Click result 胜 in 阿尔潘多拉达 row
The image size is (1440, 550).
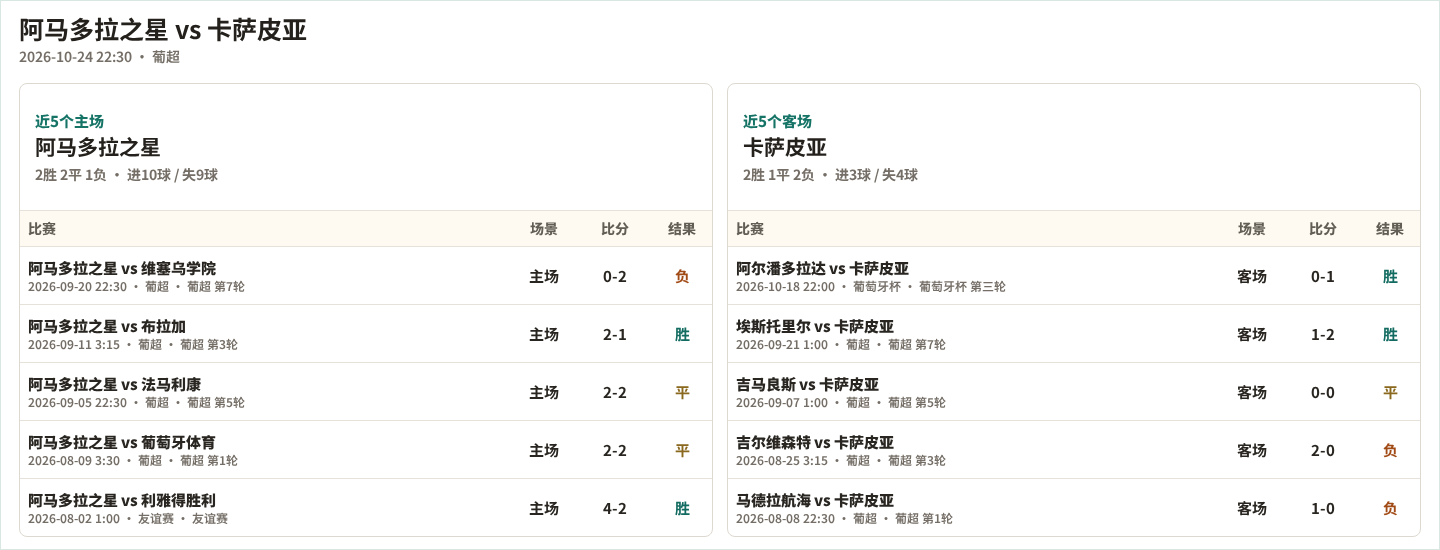point(1390,276)
